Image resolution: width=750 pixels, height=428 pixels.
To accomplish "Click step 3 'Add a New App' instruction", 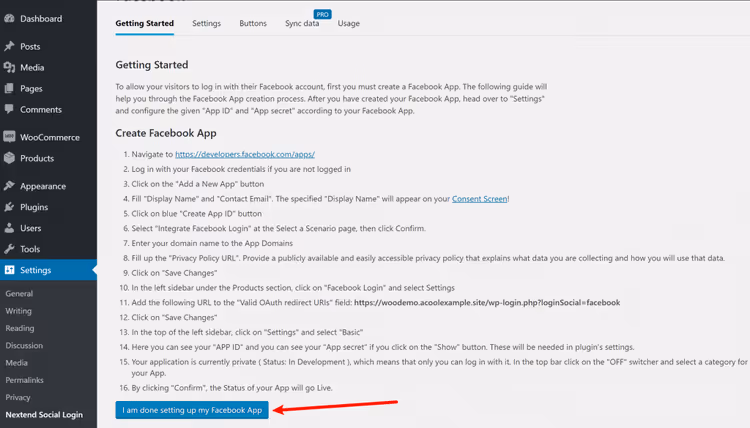I will pos(198,184).
